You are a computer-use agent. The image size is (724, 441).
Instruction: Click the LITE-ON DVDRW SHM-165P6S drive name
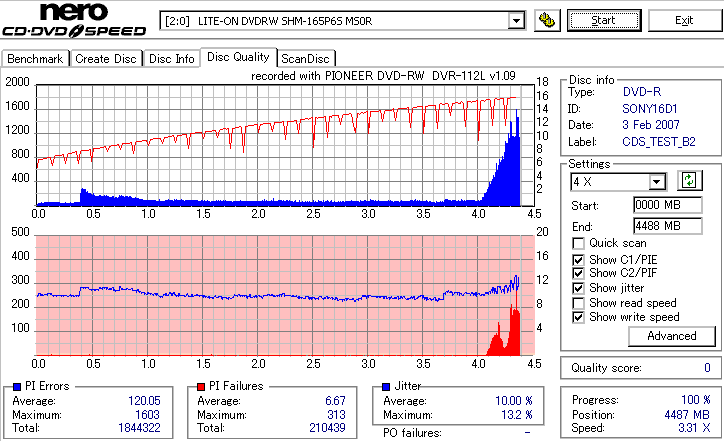285,21
